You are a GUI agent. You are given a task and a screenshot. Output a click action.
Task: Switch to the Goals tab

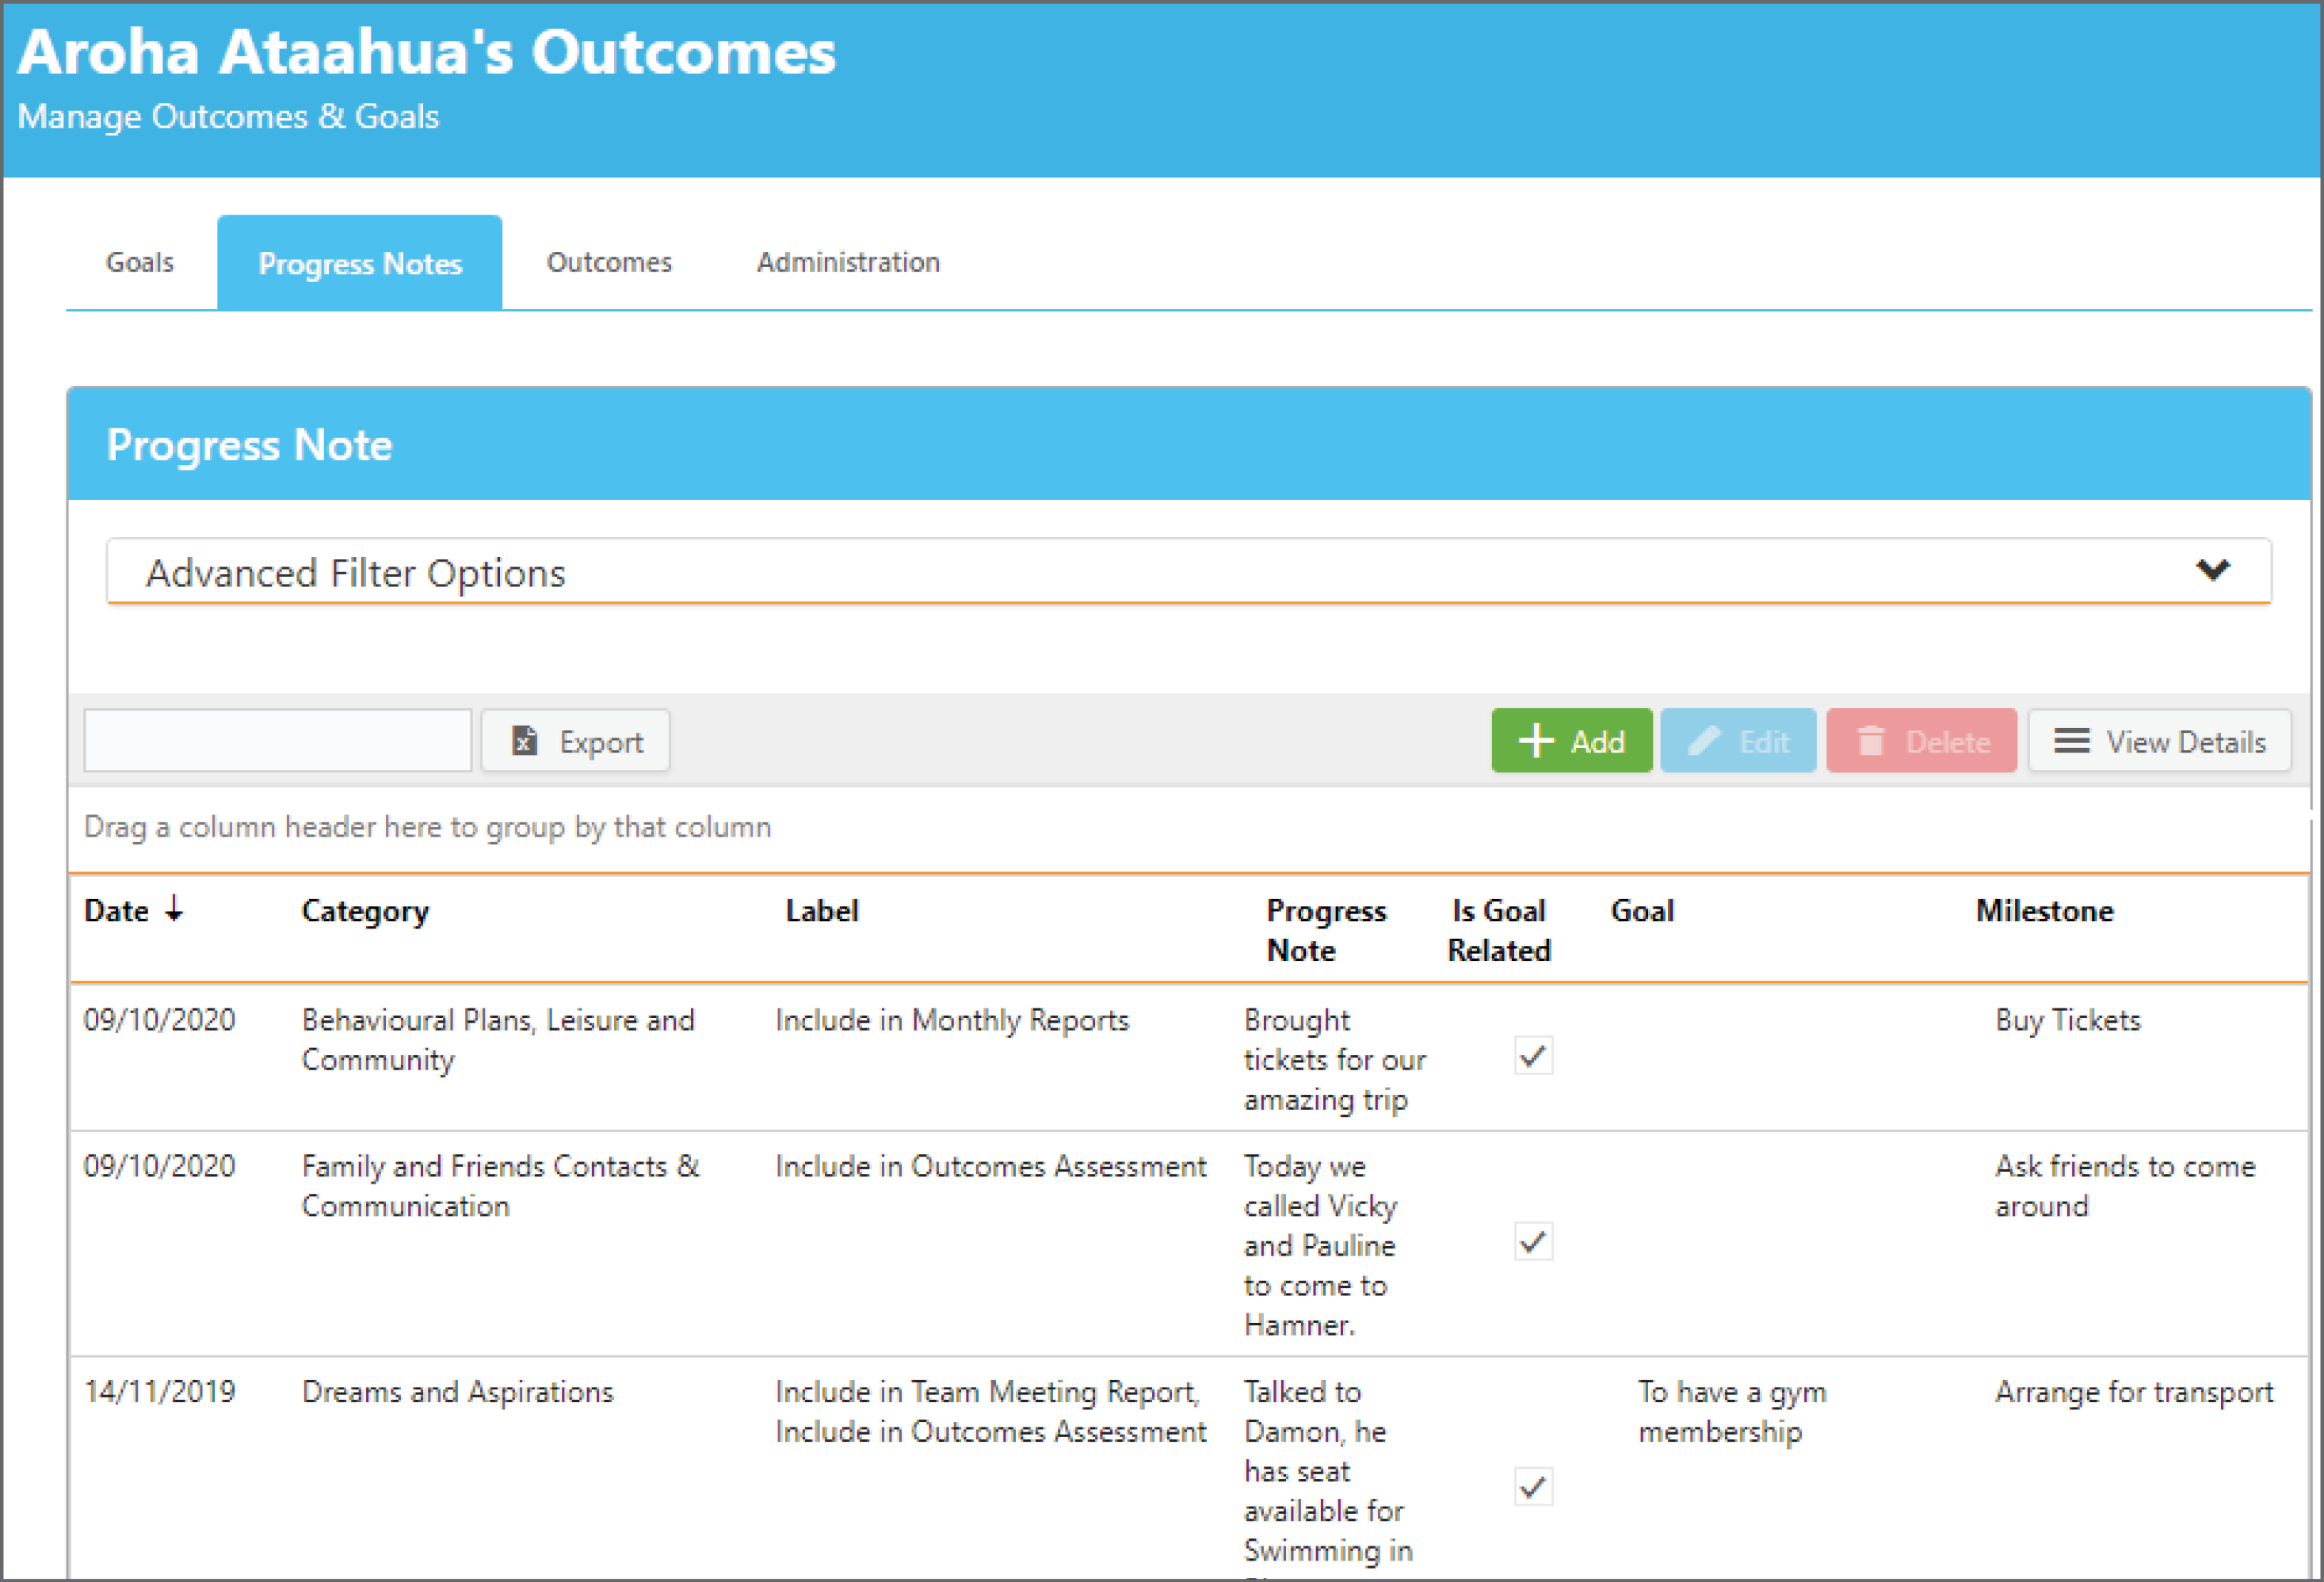139,262
